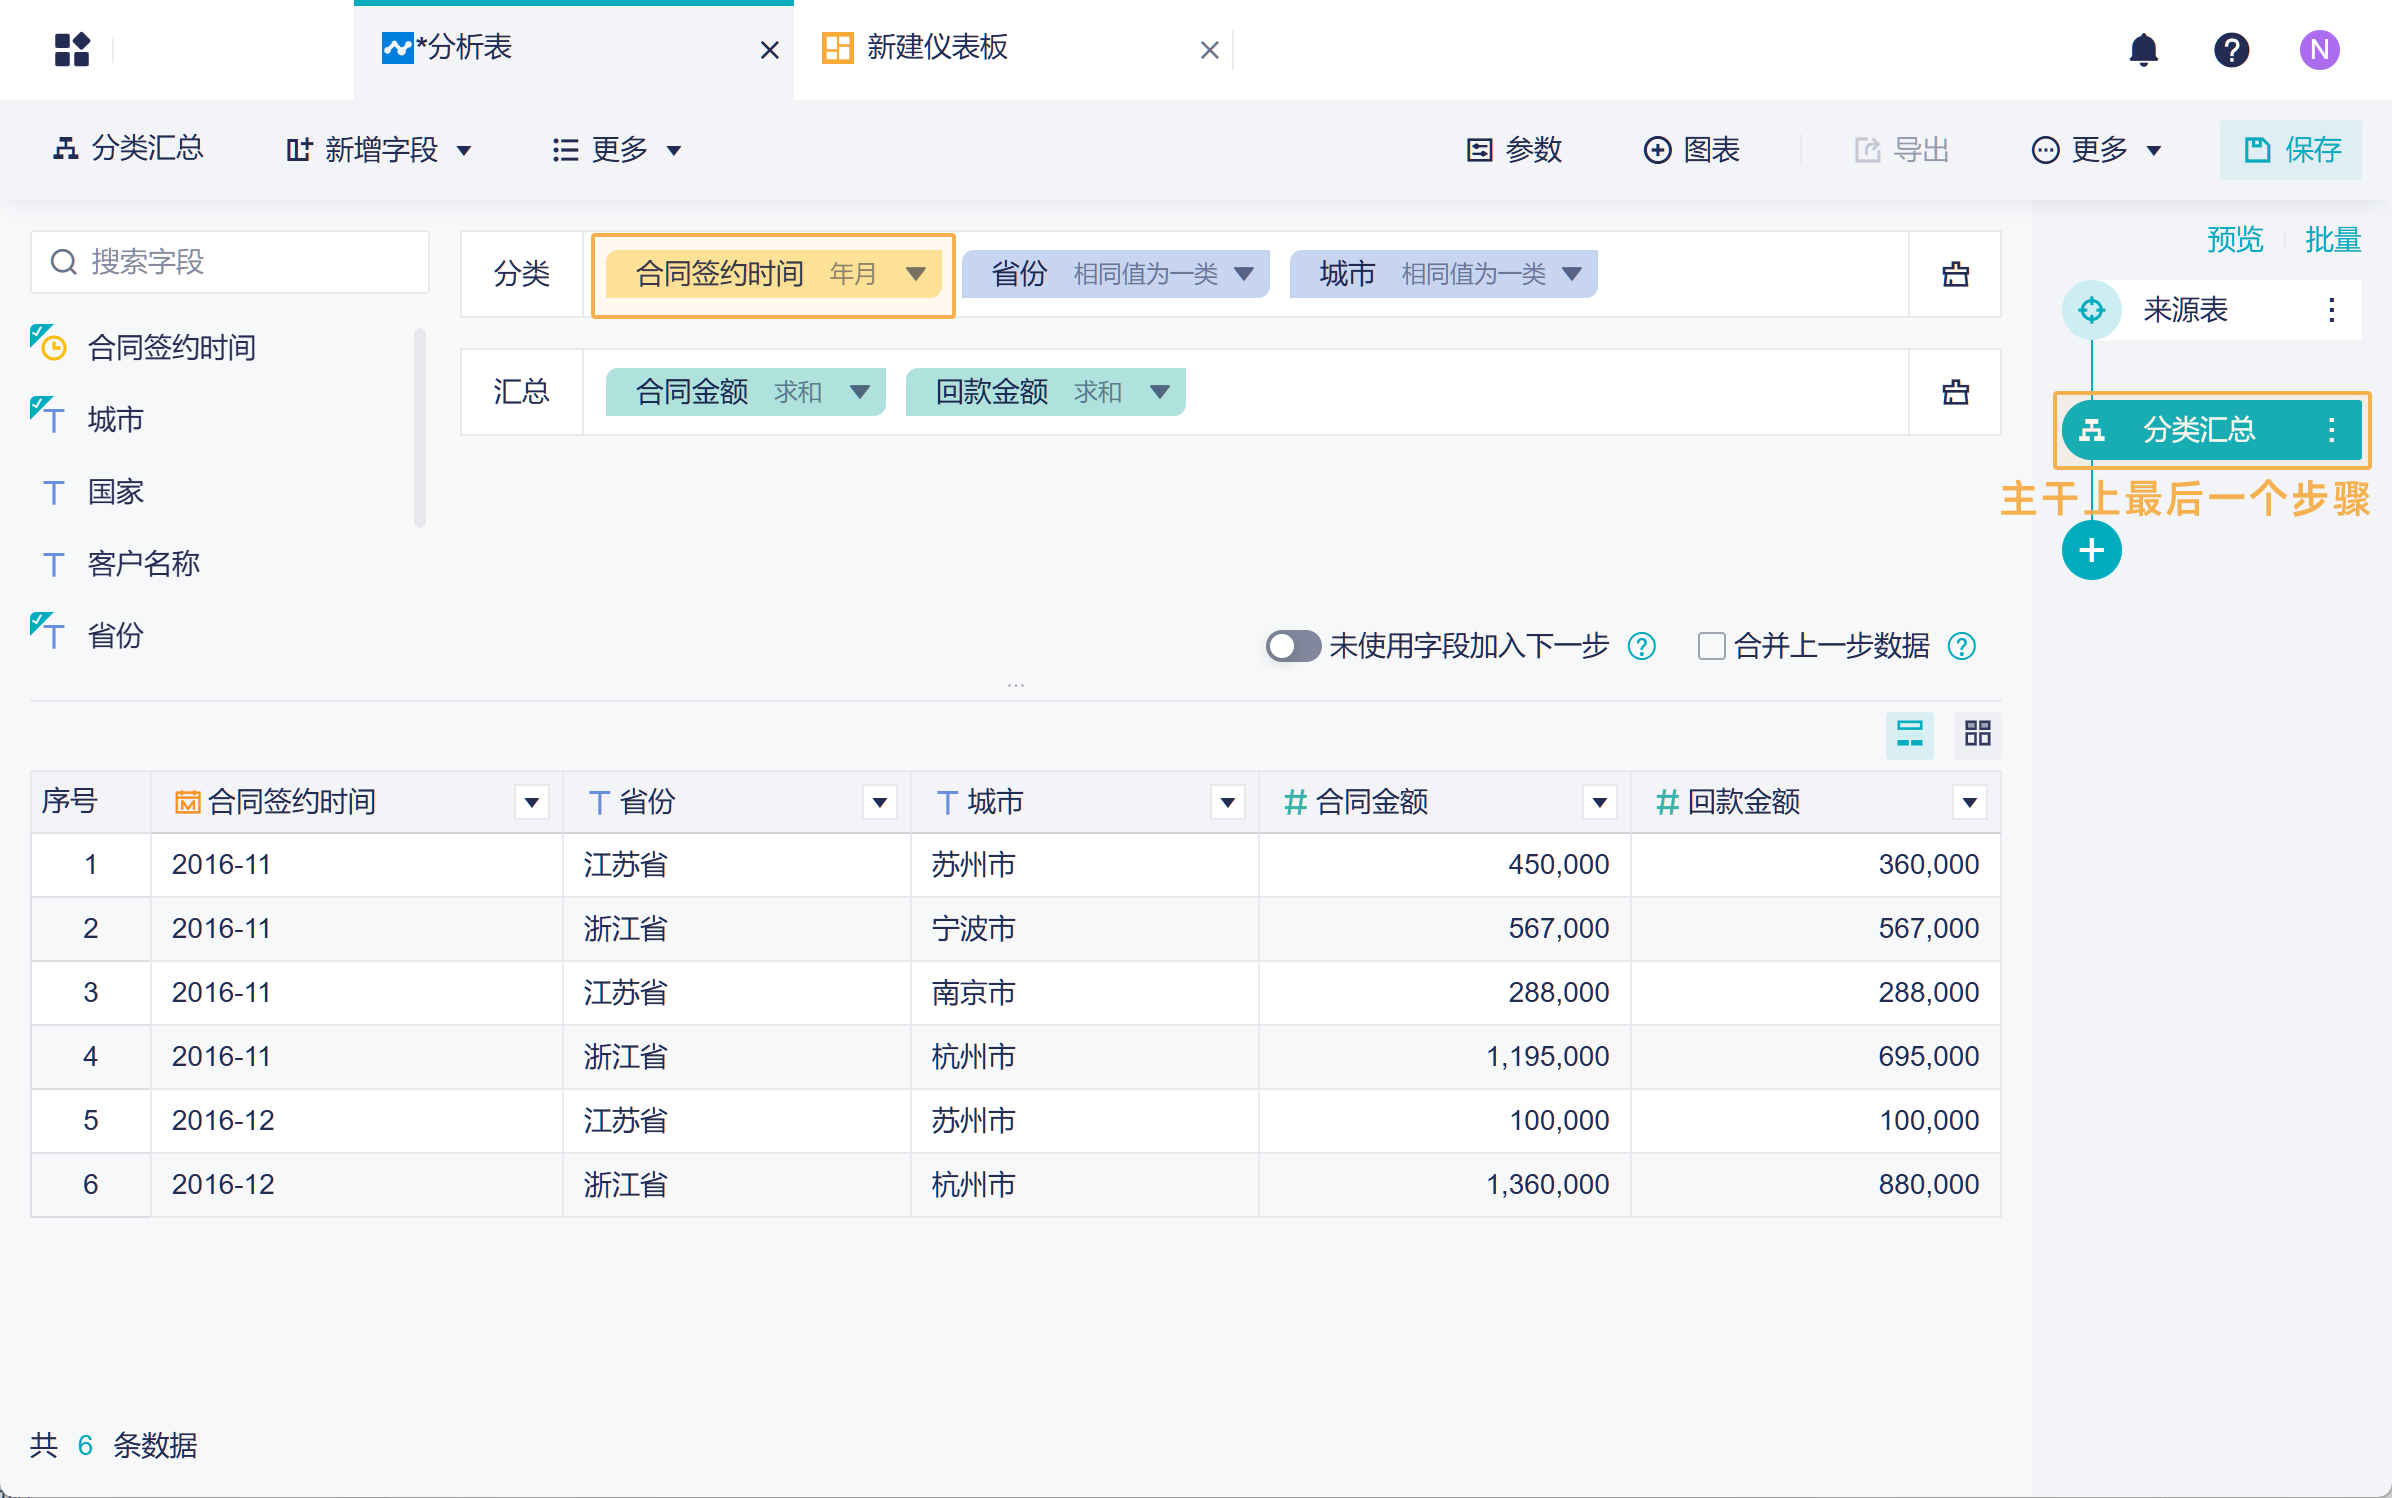Click the 预览 link
This screenshot has width=2392, height=1498.
(x=2234, y=240)
